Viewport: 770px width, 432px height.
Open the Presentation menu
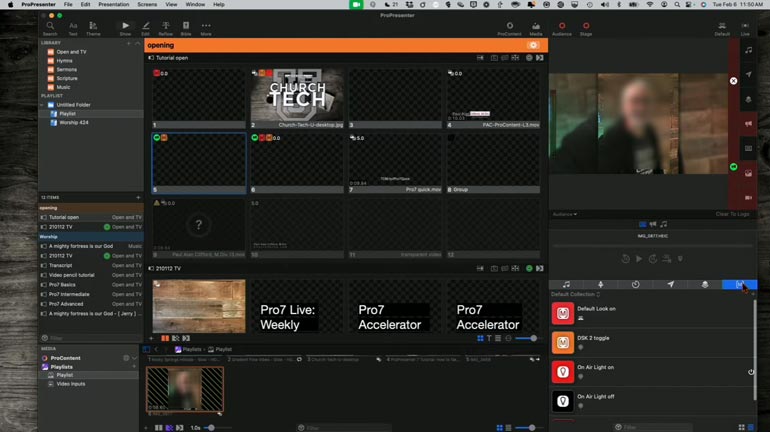tap(113, 4)
